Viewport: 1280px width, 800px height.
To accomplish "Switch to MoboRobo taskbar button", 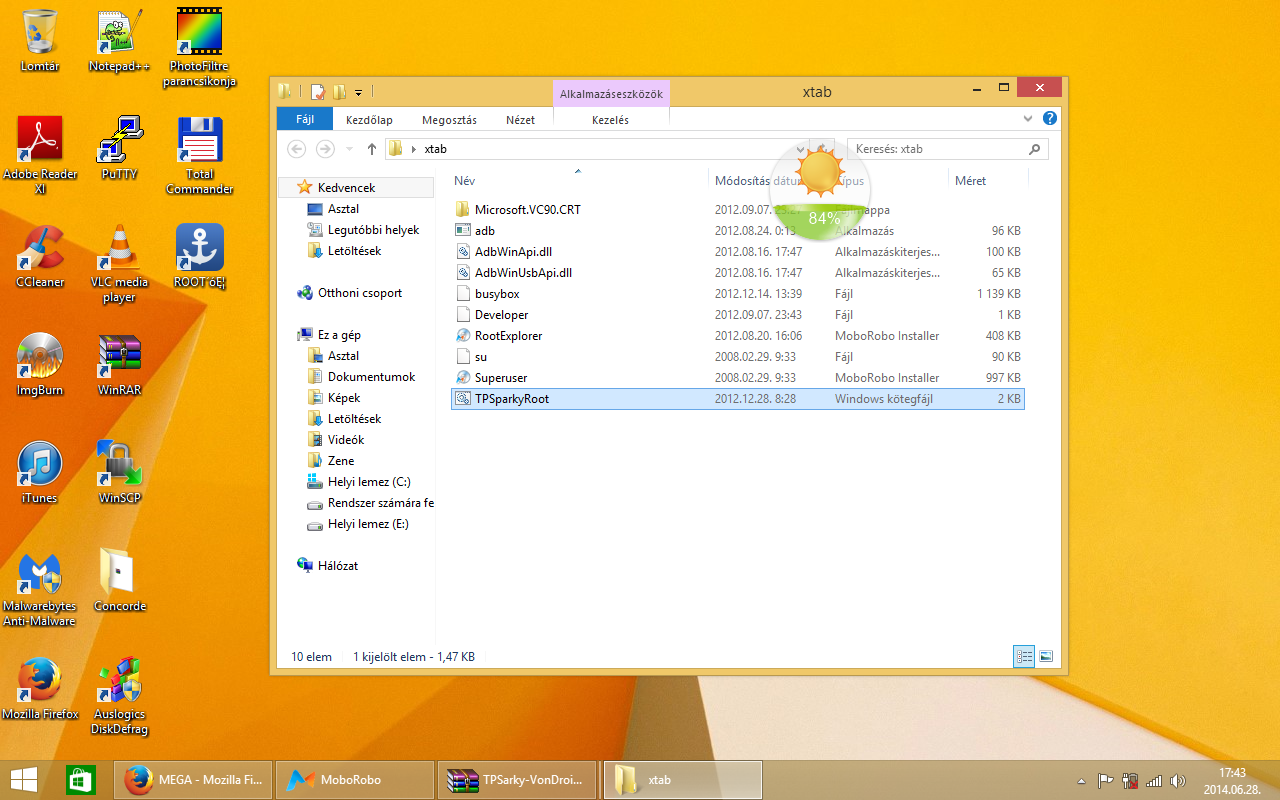I will point(352,780).
